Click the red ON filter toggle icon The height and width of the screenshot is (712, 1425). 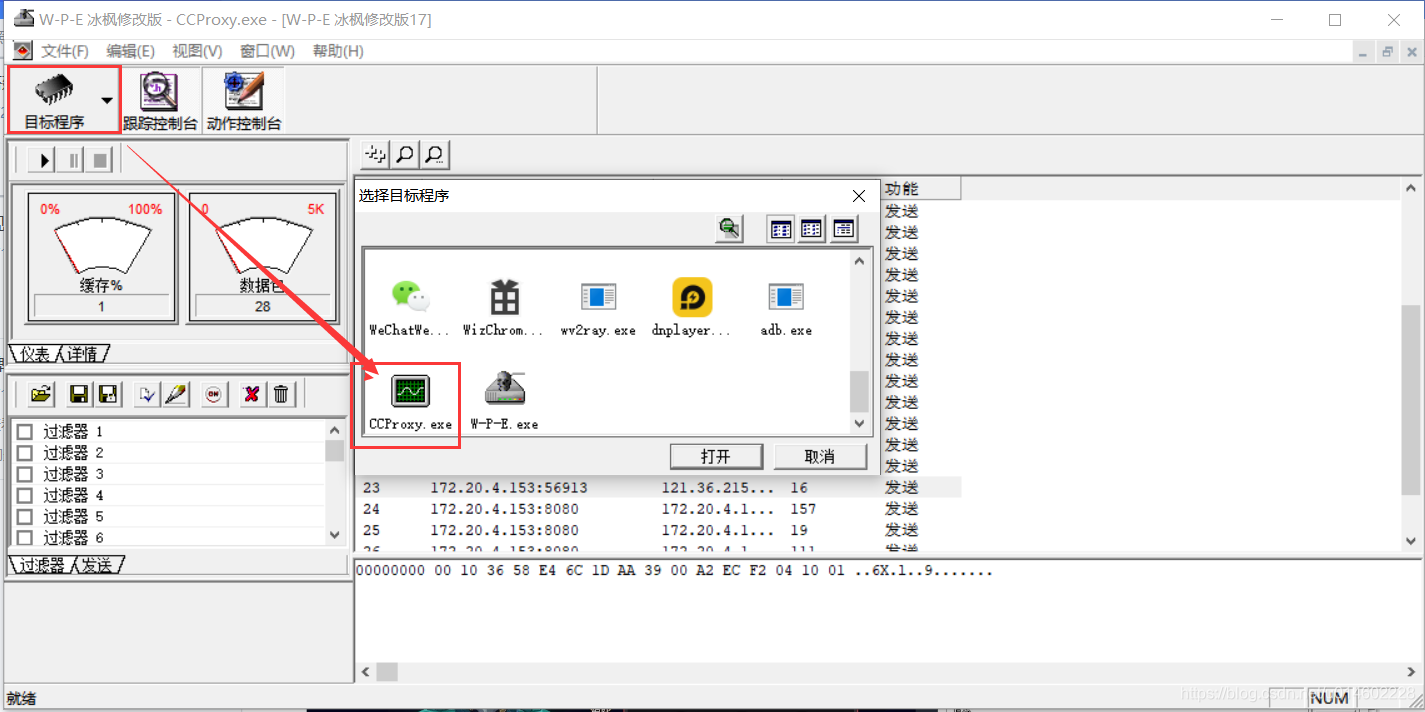coord(213,394)
